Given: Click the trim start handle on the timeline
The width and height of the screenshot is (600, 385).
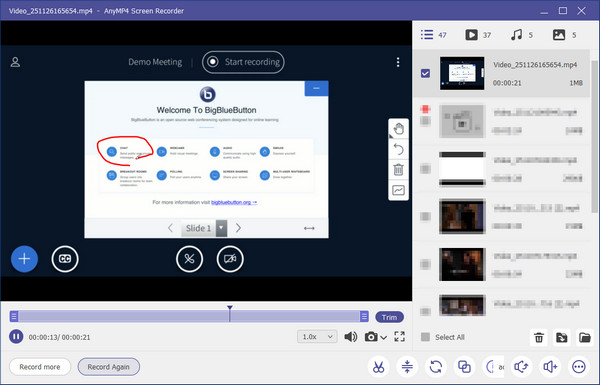Looking at the screenshot, I should [14, 316].
